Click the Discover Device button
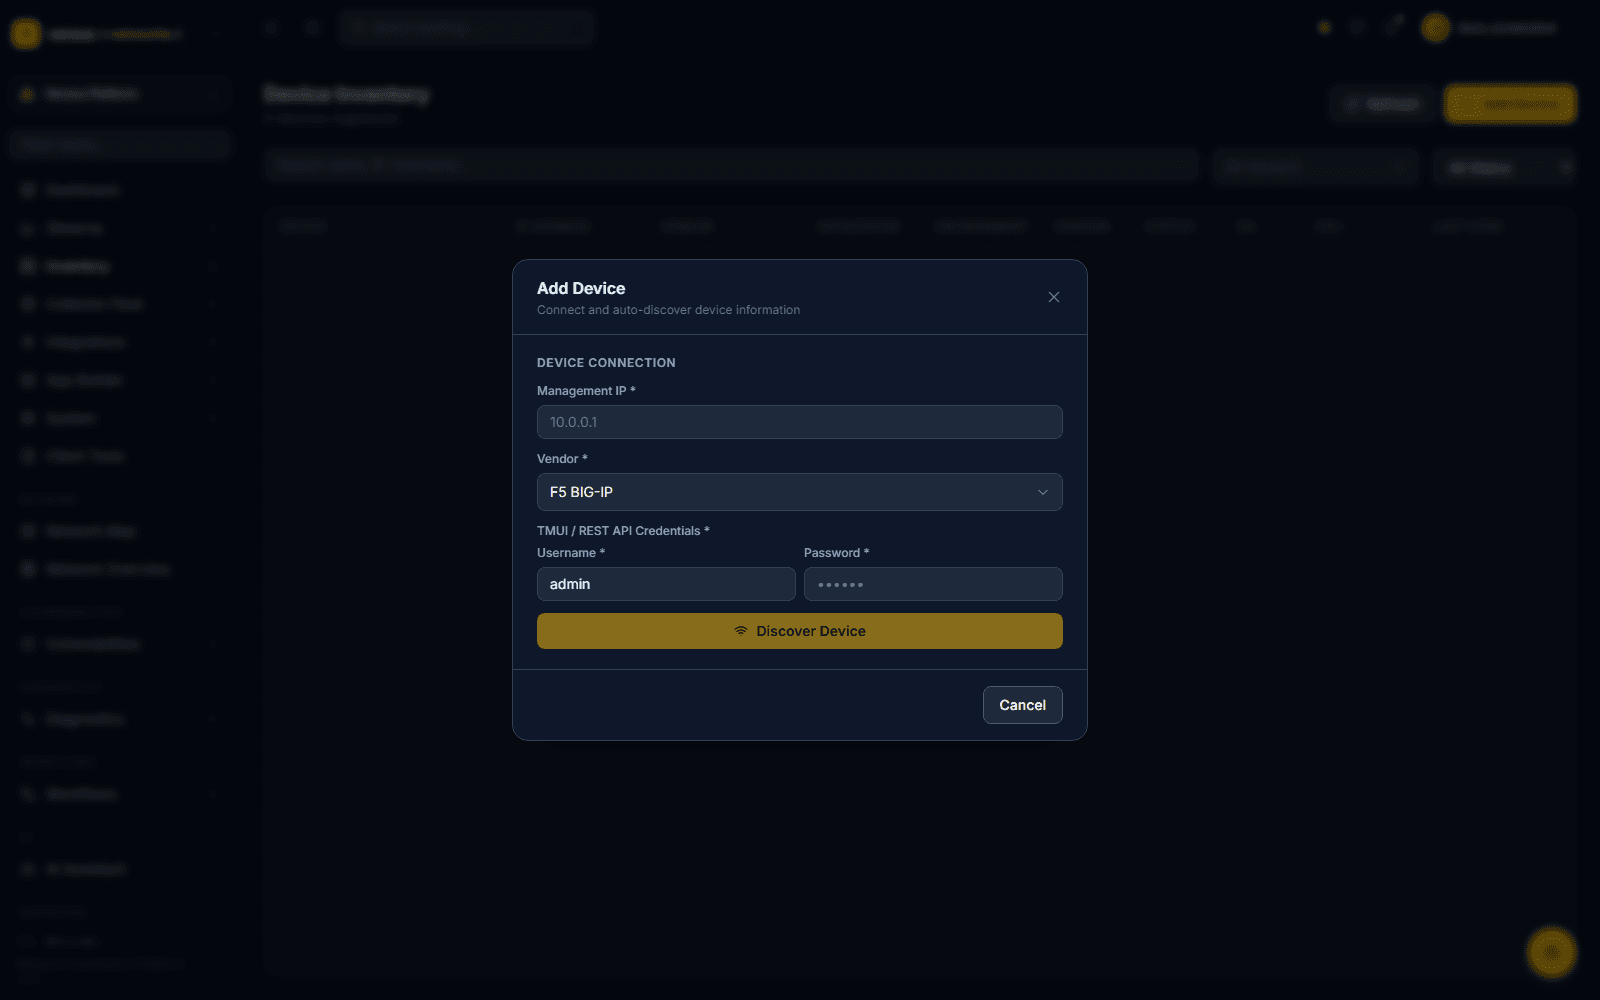This screenshot has height=1000, width=1600. pos(799,631)
